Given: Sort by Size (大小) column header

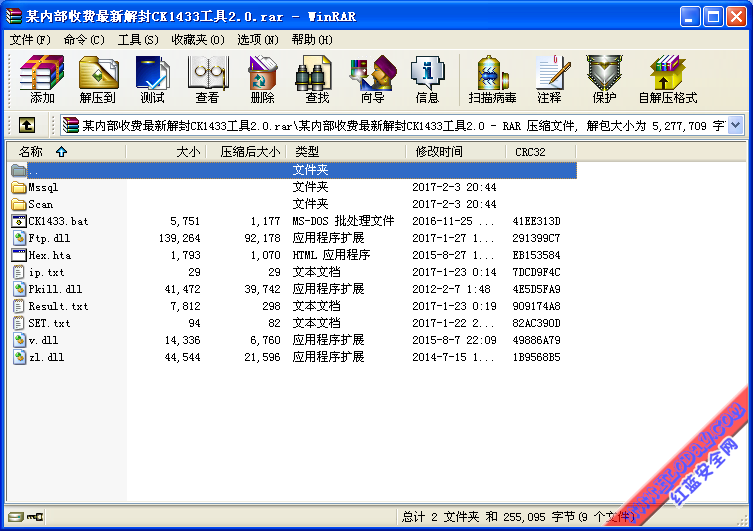Looking at the screenshot, I should pyautogui.click(x=166, y=152).
